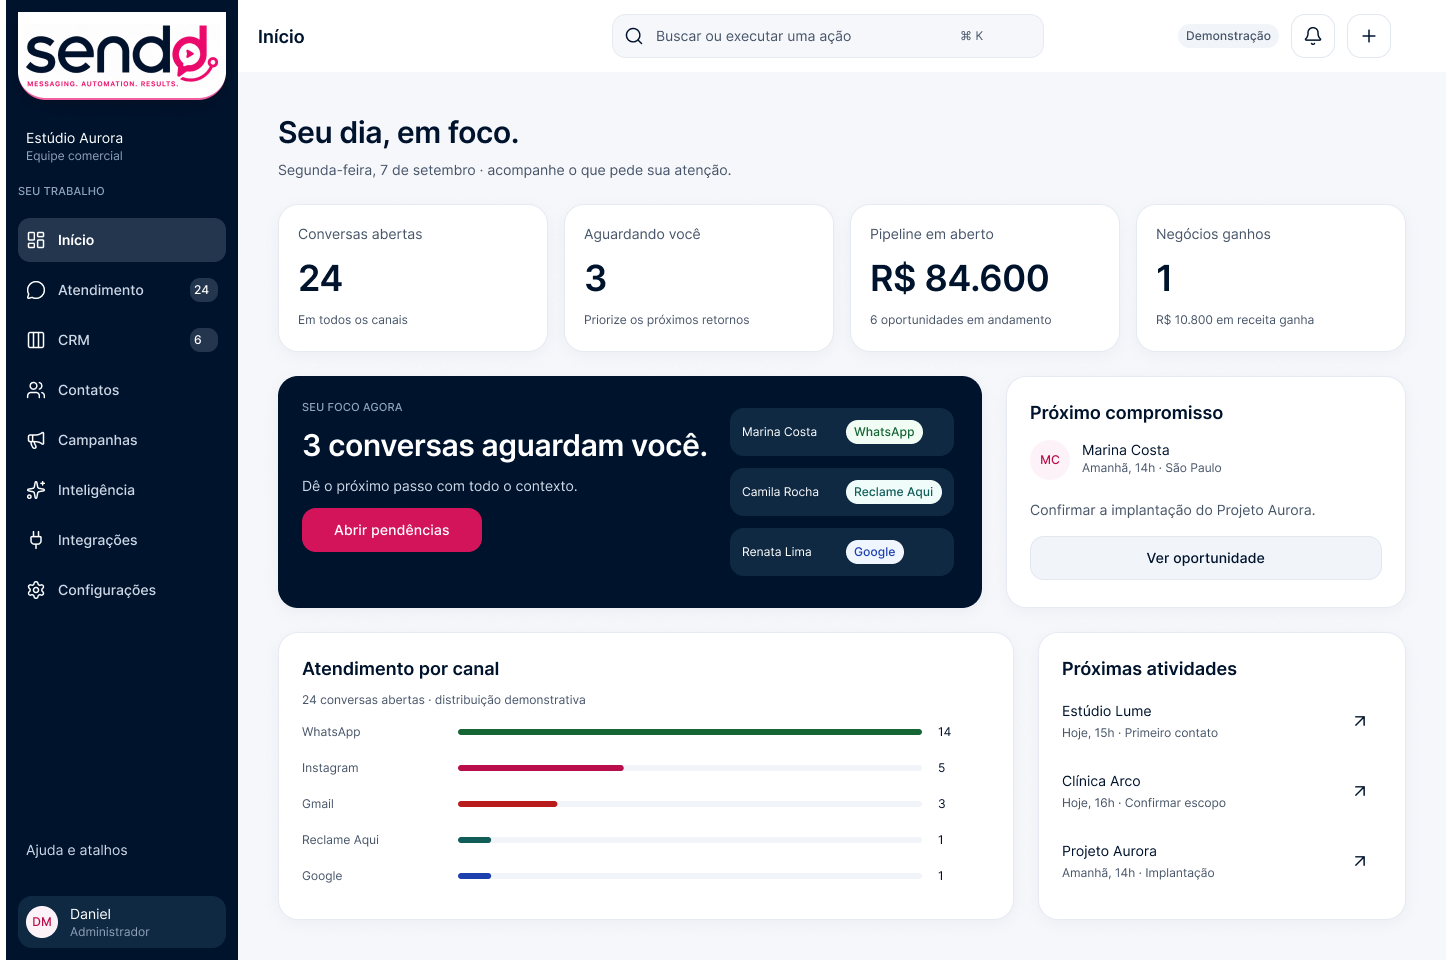1446x960 pixels.
Task: Open the CRM section
Action: [122, 340]
